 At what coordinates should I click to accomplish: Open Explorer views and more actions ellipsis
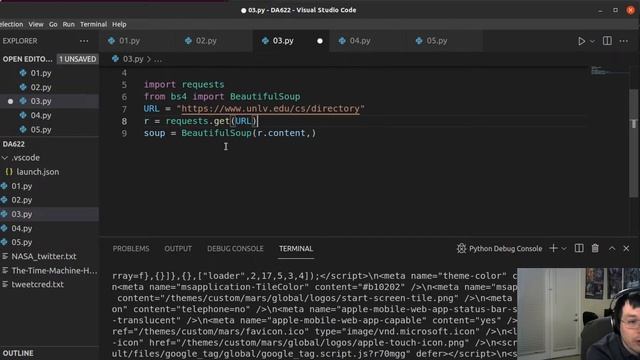[x=84, y=41]
